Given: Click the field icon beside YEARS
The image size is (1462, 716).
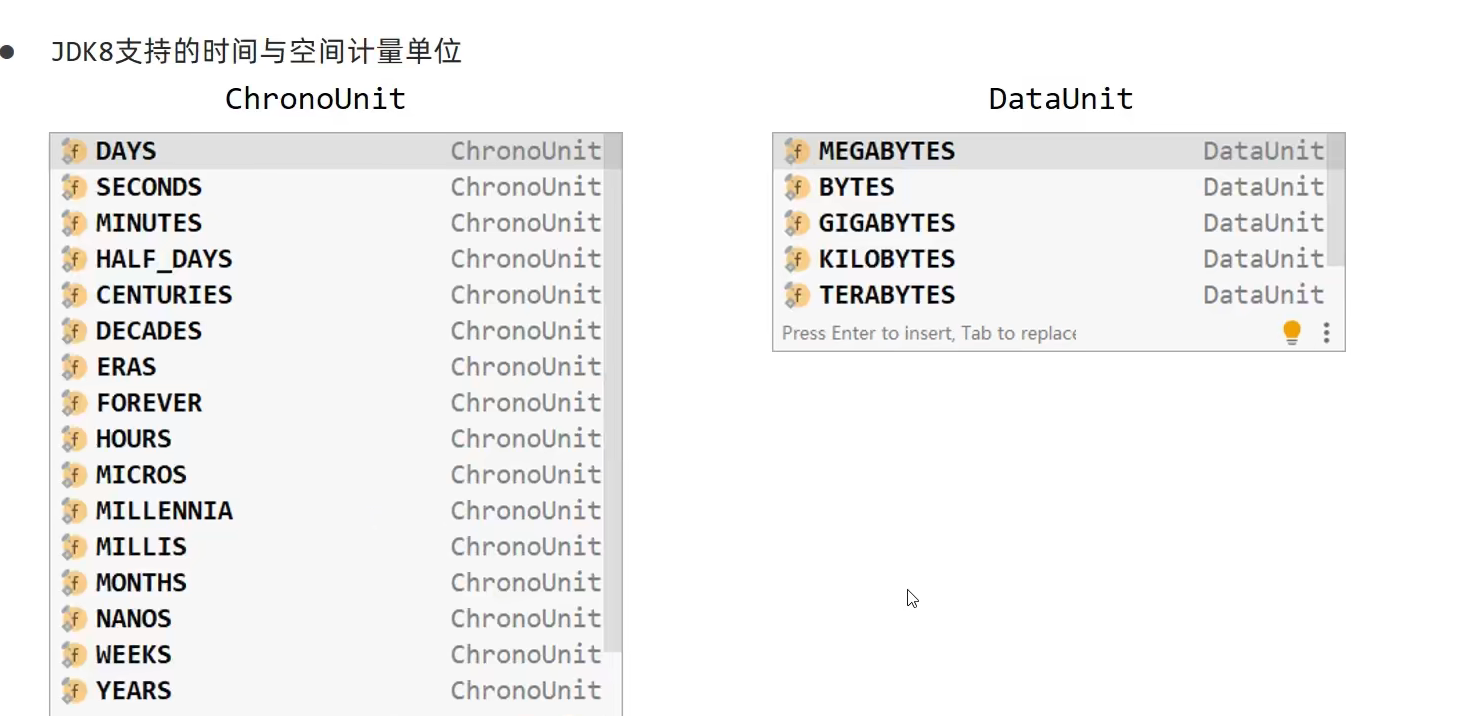Looking at the screenshot, I should pyautogui.click(x=74, y=691).
